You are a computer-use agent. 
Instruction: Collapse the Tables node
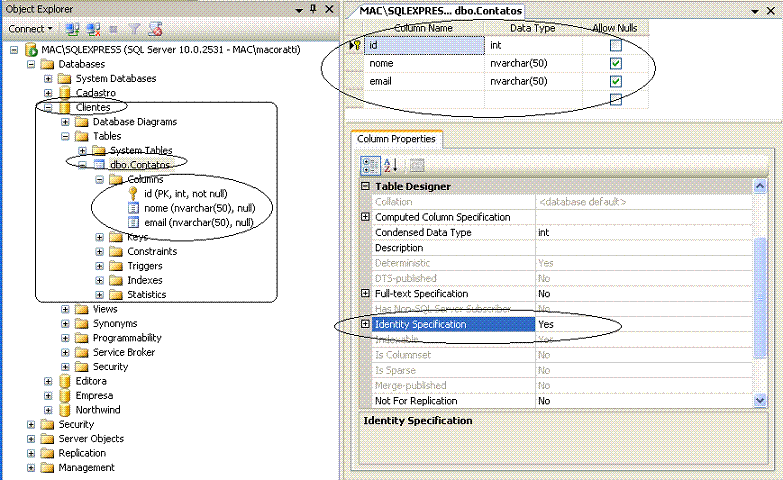(x=65, y=136)
